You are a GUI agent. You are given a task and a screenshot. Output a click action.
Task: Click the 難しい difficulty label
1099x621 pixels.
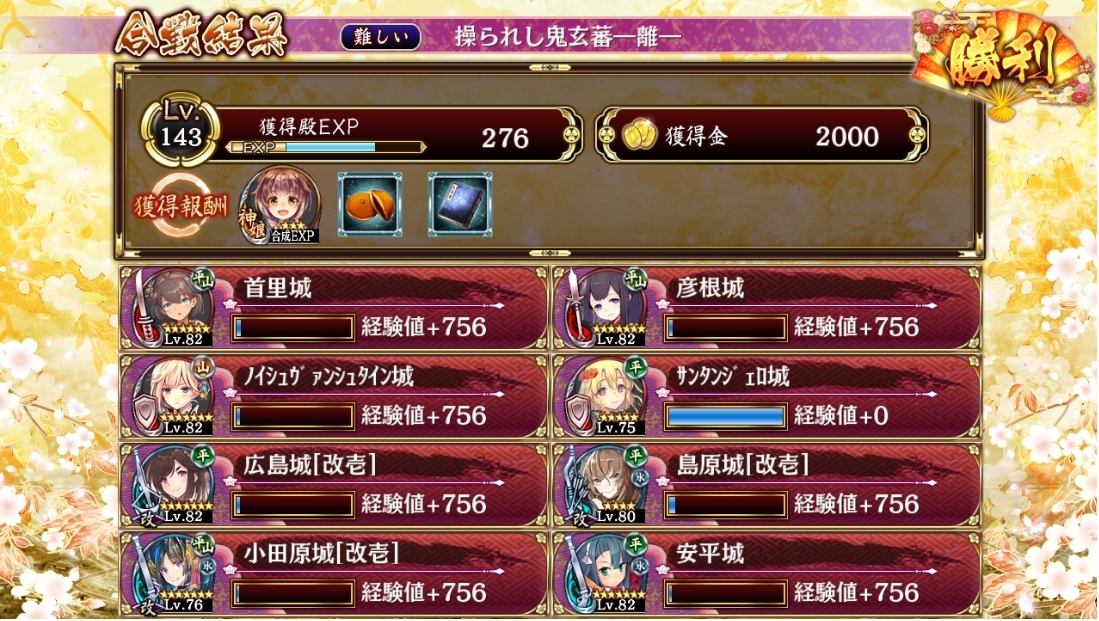[381, 37]
